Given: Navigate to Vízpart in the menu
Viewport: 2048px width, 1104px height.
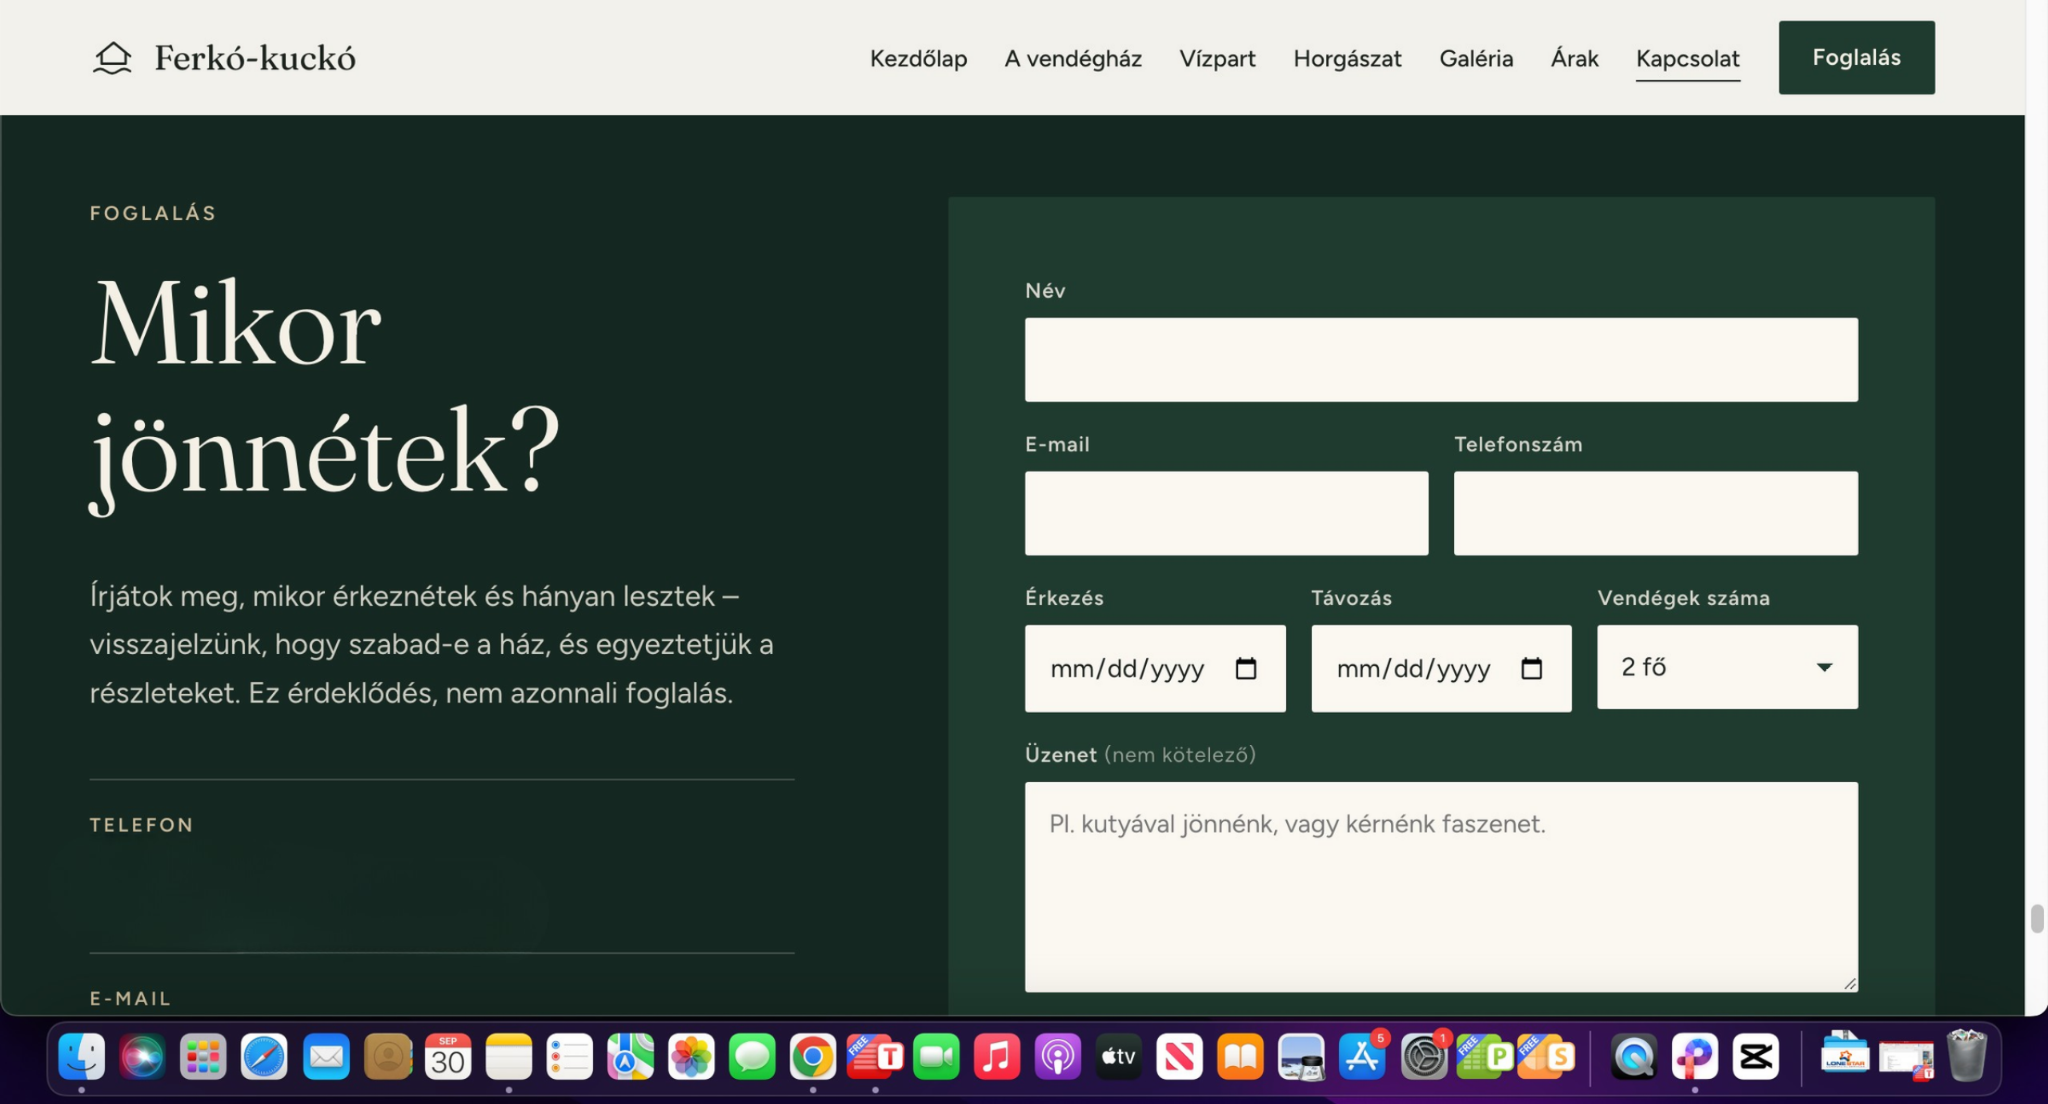Looking at the screenshot, I should pos(1217,58).
